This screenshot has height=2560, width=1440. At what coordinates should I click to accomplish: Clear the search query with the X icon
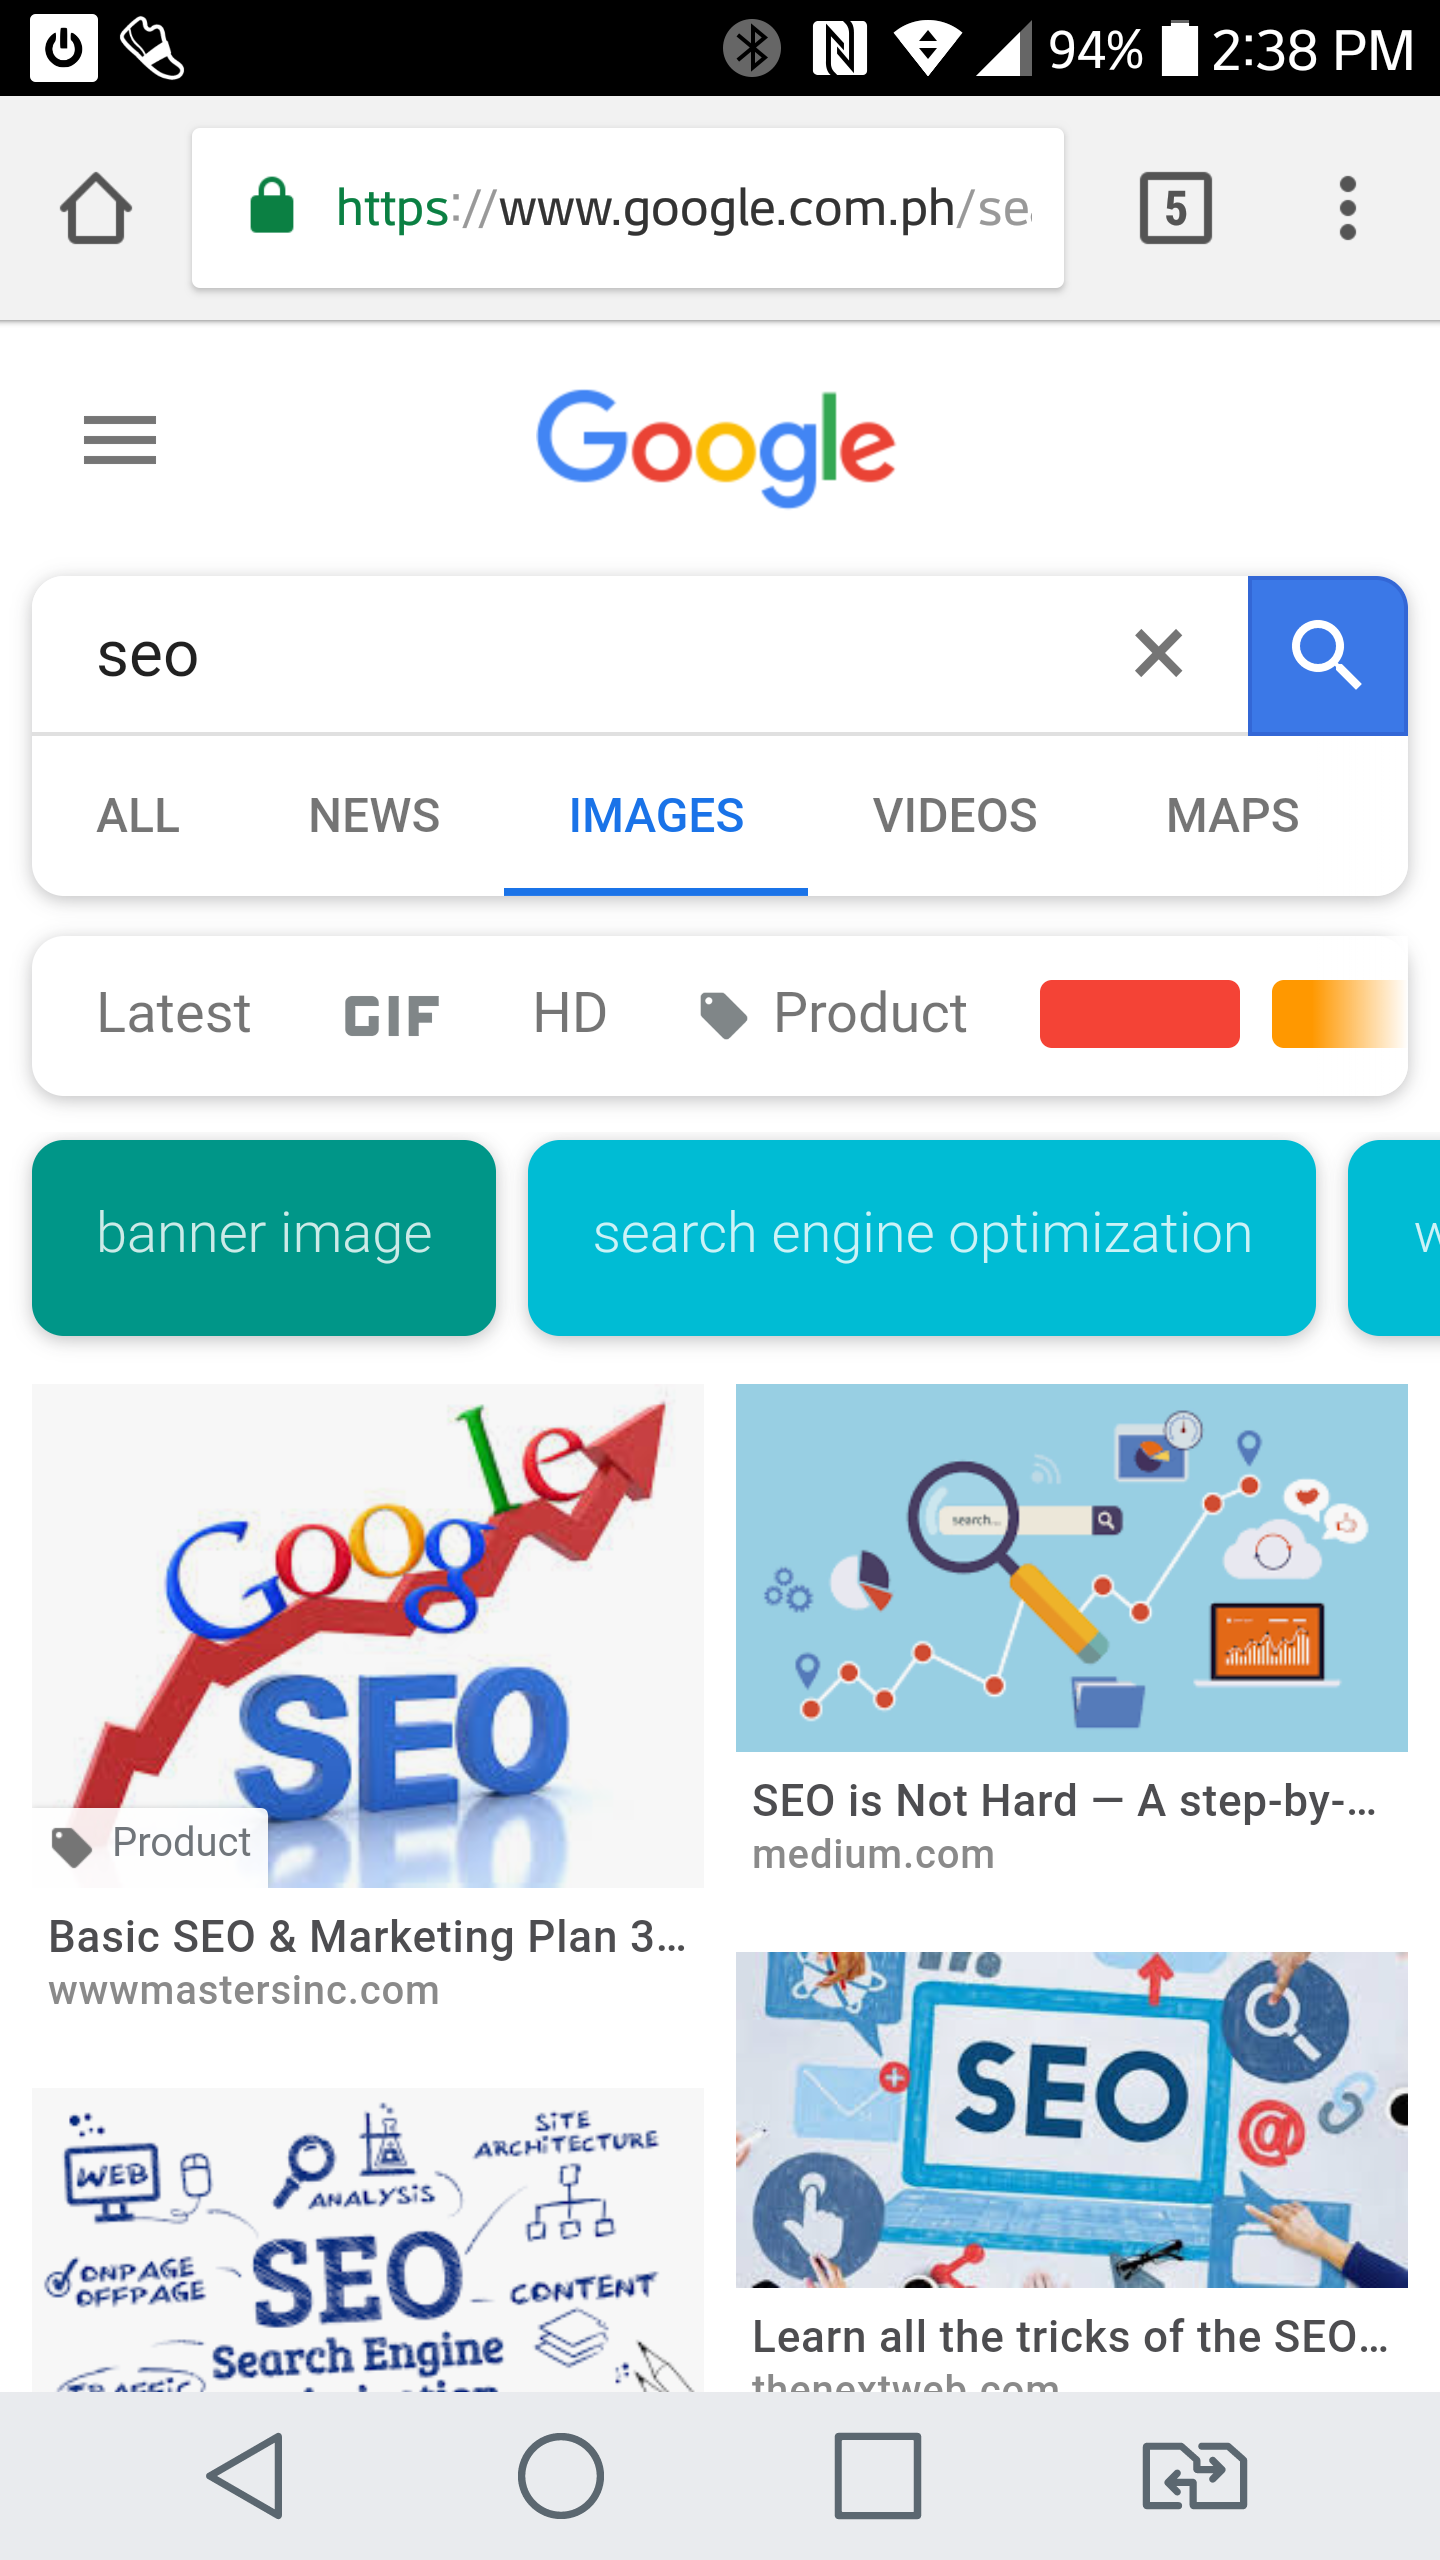[x=1158, y=654]
